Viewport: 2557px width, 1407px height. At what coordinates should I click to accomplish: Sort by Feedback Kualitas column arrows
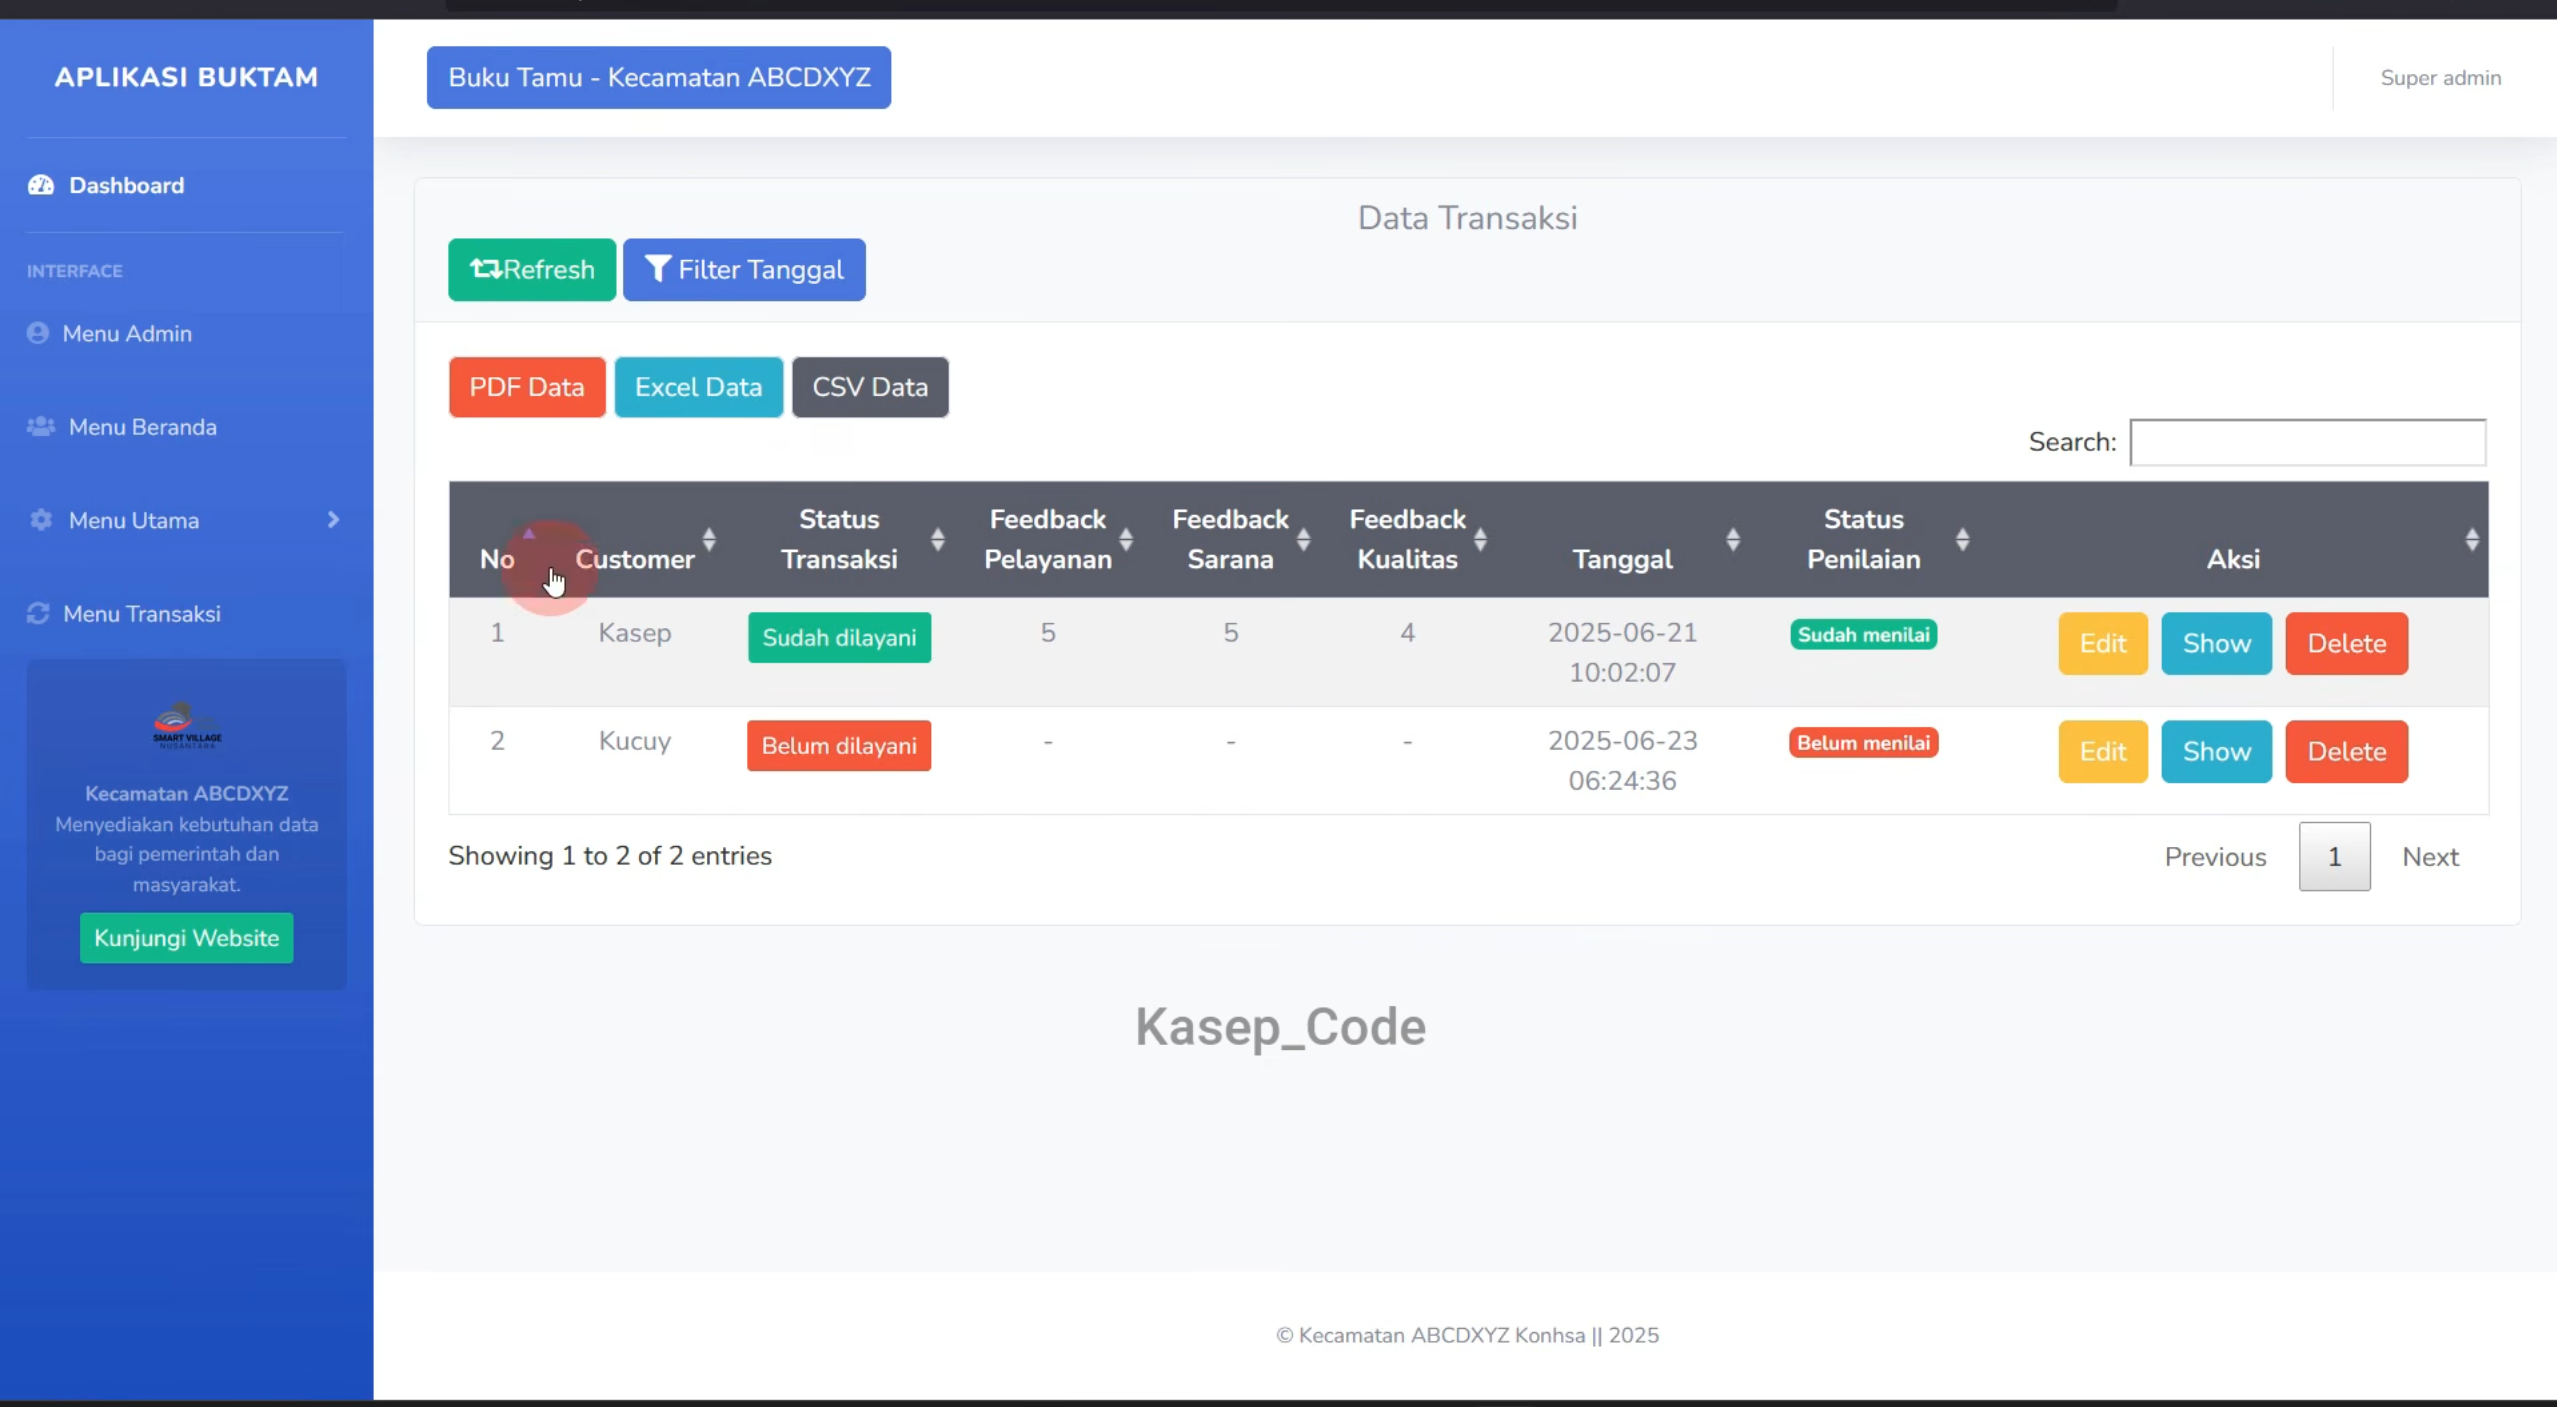[x=1481, y=540]
